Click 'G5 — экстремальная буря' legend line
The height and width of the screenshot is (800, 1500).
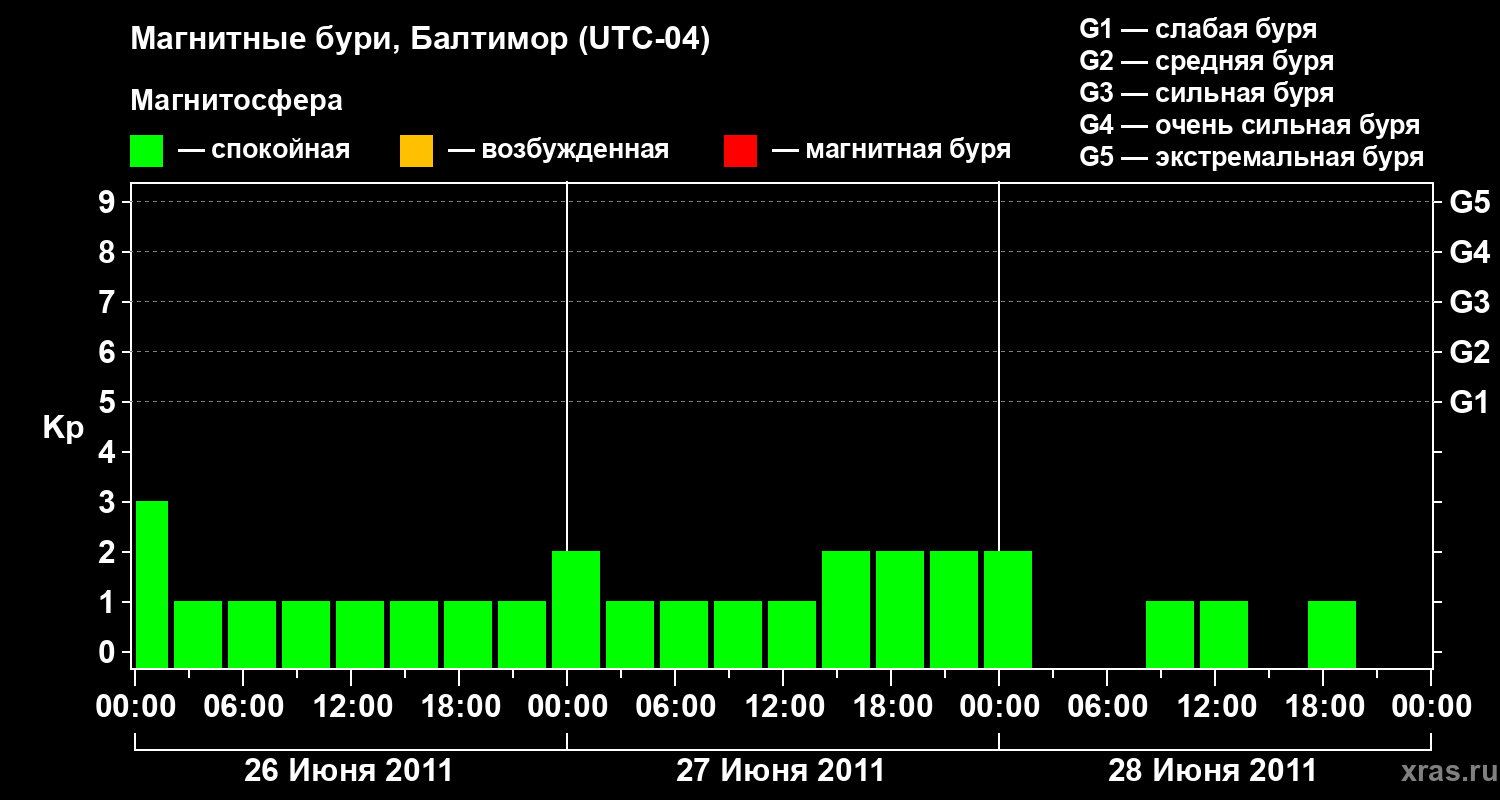[1252, 158]
